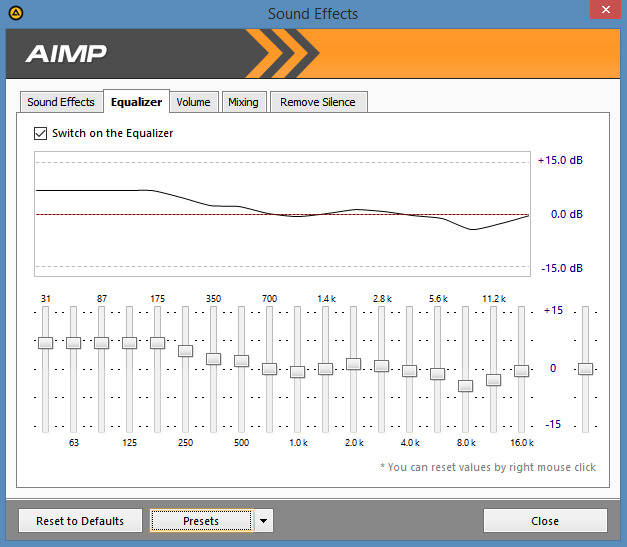The image size is (627, 547).
Task: Click the equalizer frequency response curve graph
Action: [282, 214]
